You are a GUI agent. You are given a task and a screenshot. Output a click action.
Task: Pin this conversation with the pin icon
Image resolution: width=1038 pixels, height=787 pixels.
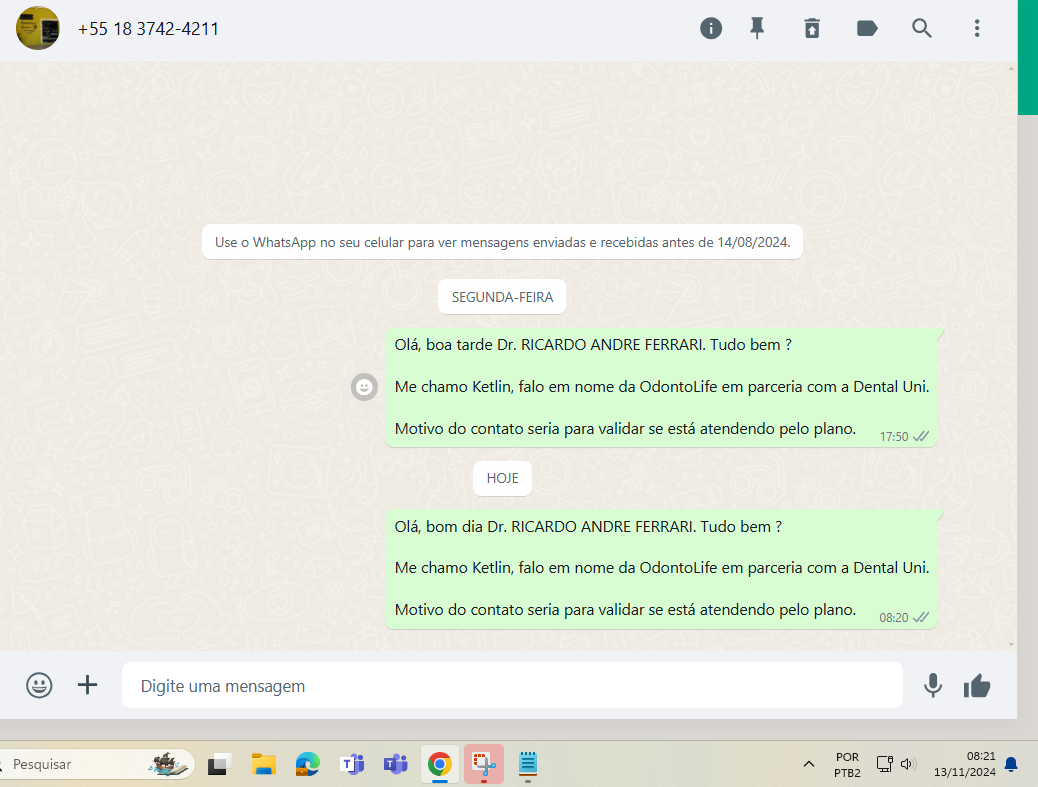click(757, 28)
